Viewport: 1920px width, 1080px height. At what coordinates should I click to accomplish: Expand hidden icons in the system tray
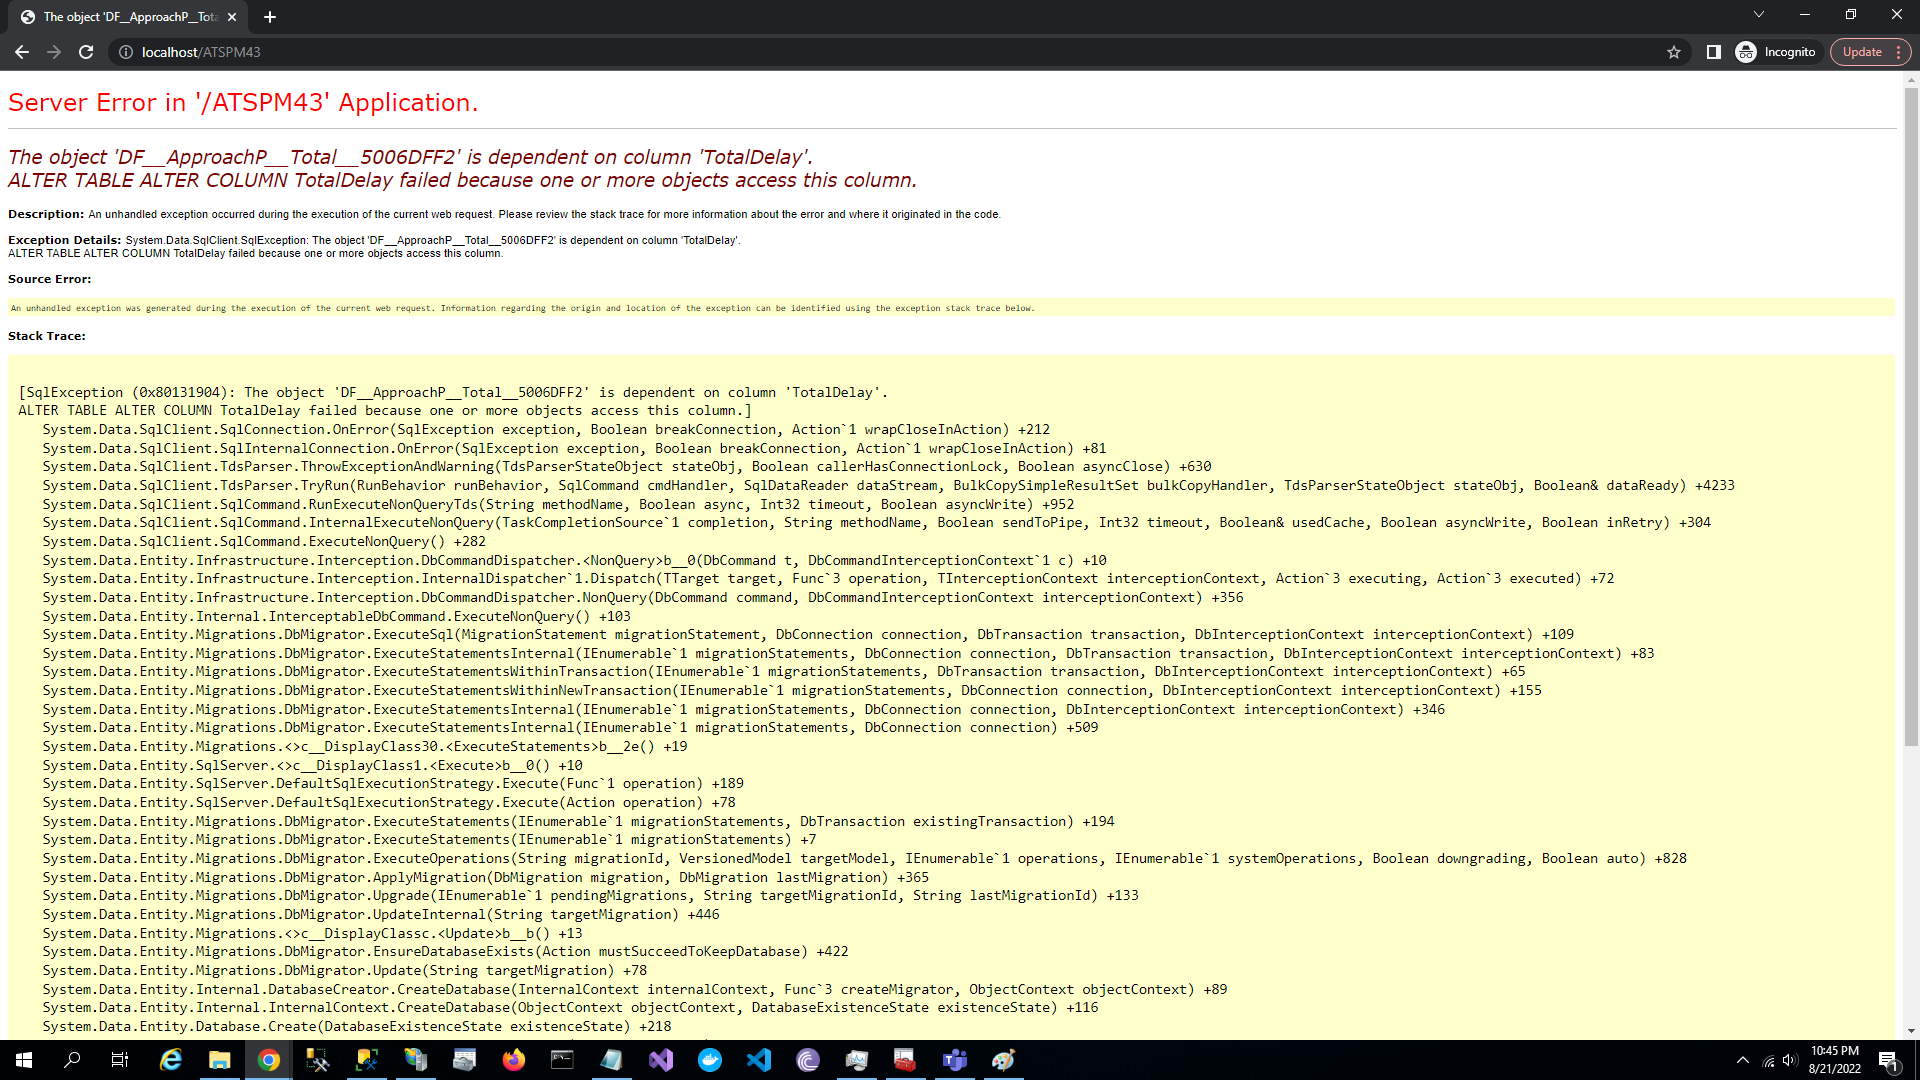pos(1744,1060)
